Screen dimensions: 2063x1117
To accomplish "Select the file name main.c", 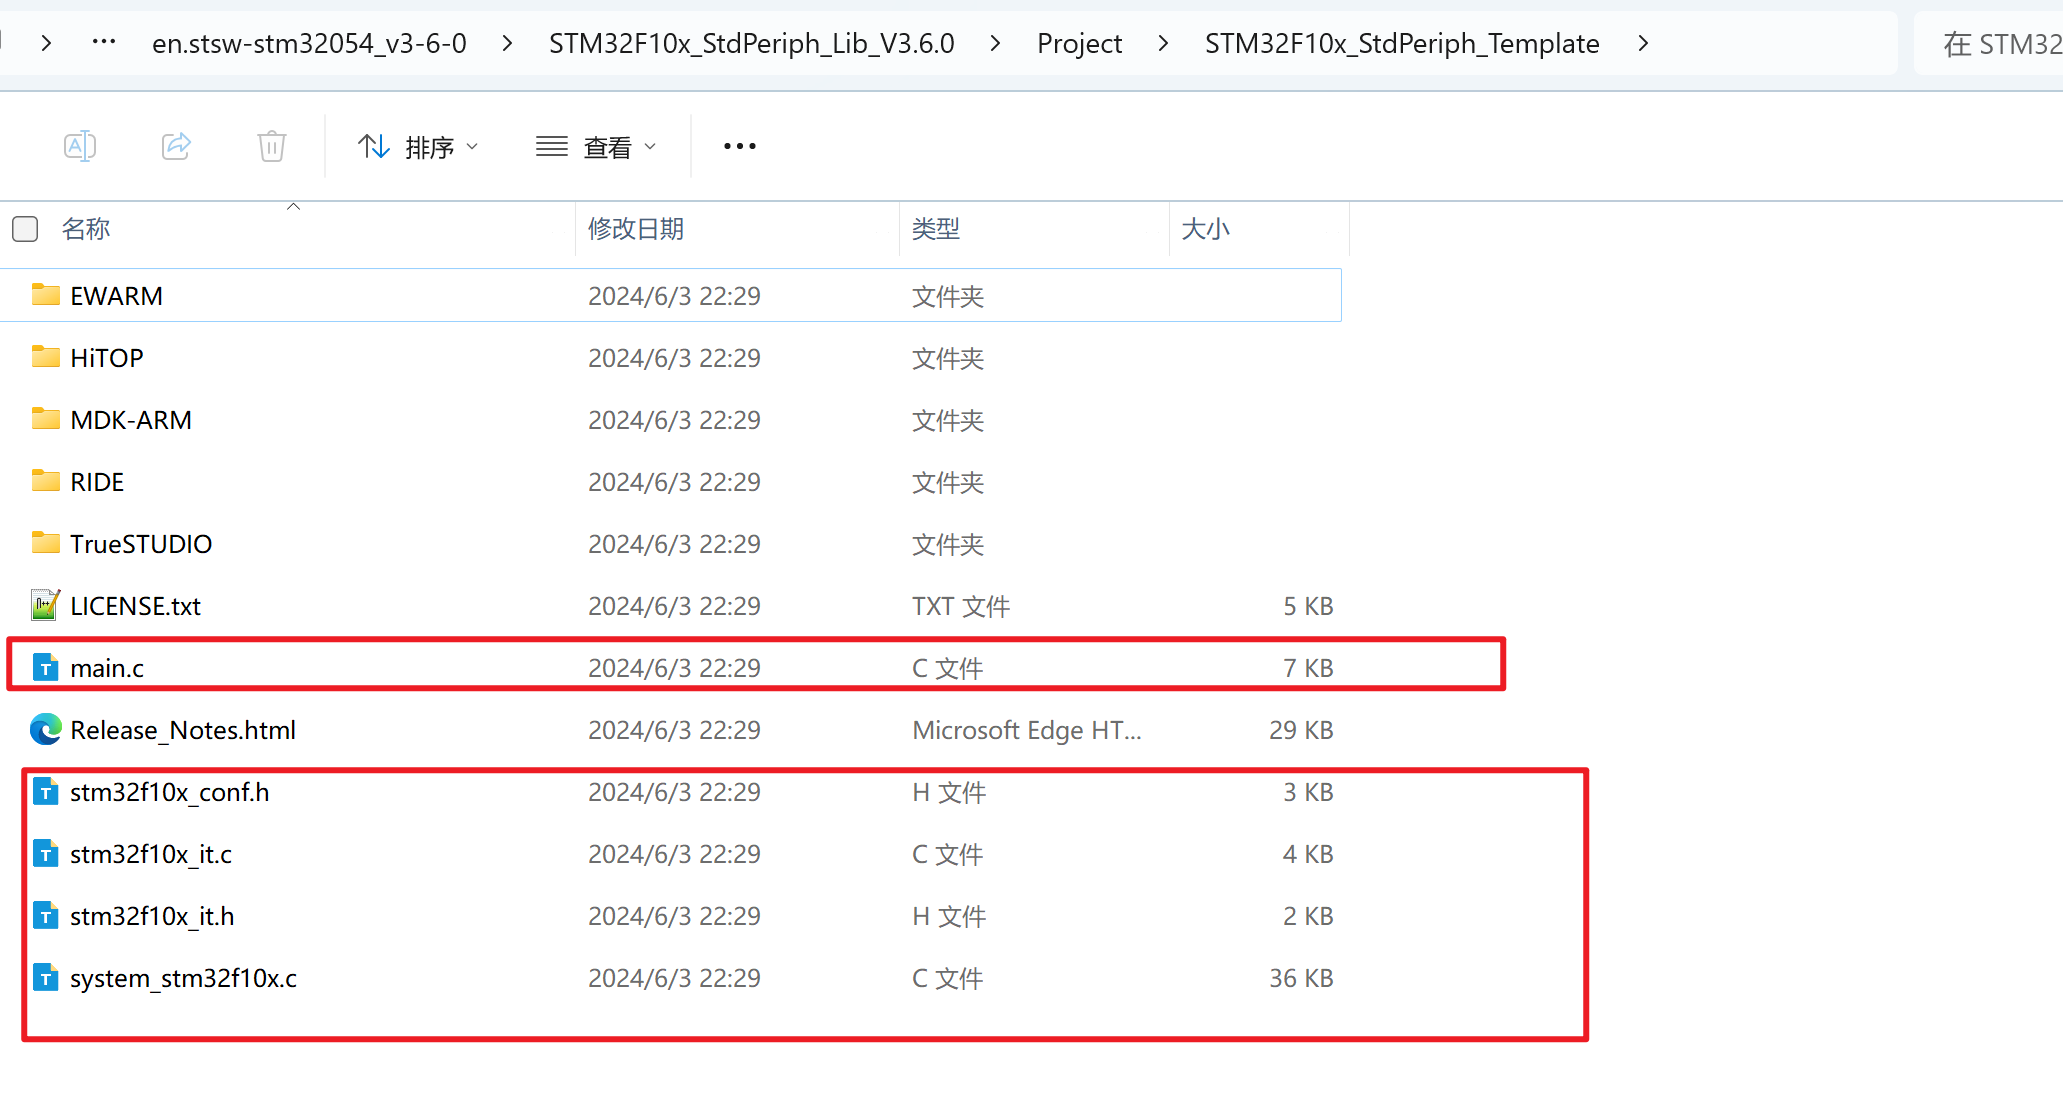I will point(107,668).
